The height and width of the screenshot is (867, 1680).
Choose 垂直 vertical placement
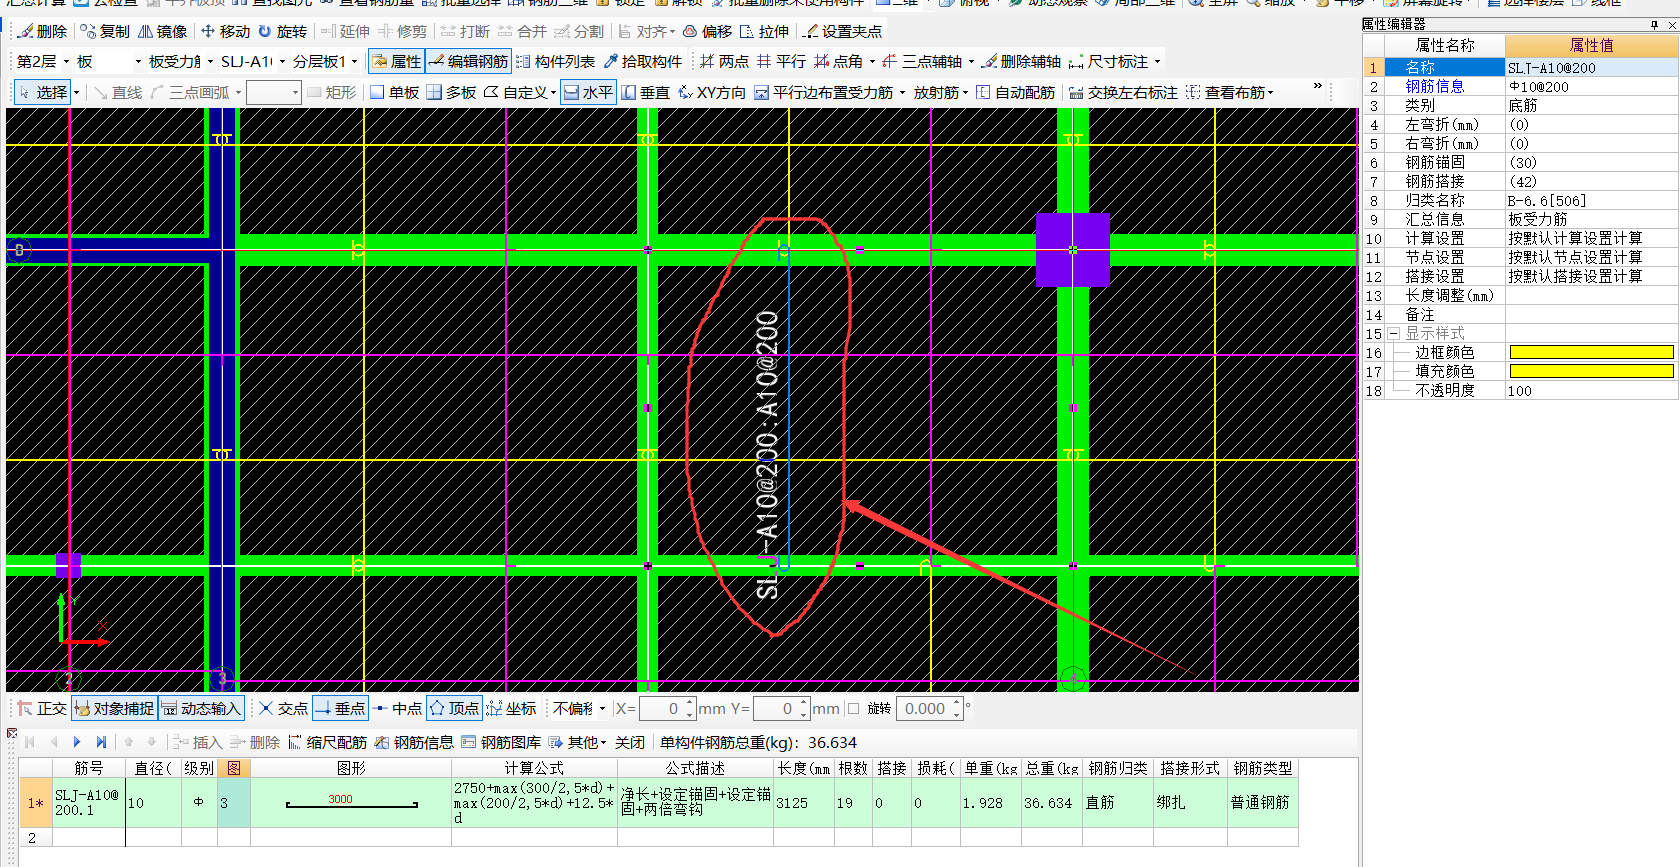click(x=646, y=92)
